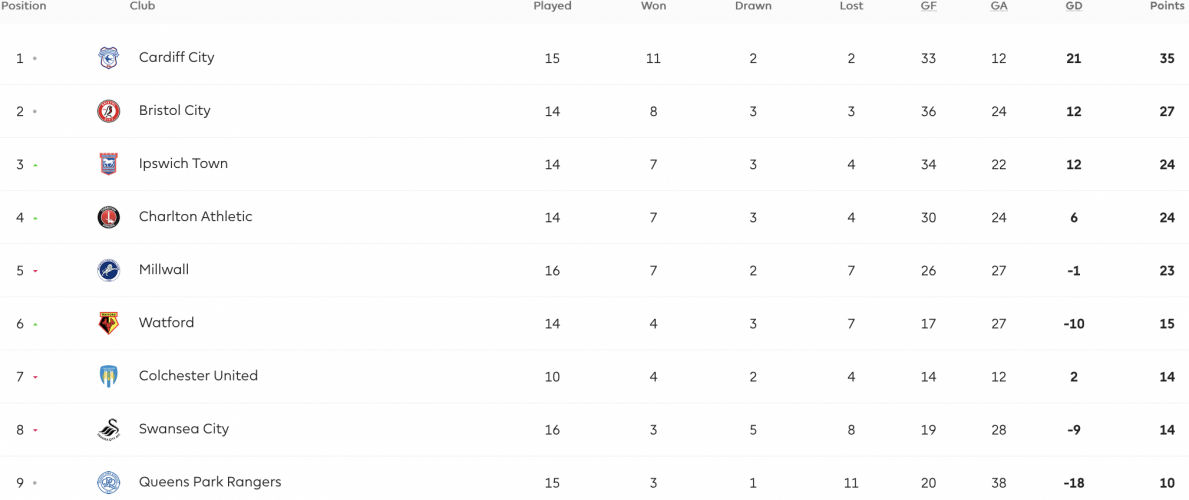
Task: Sort by the Played column header
Action: click(552, 6)
